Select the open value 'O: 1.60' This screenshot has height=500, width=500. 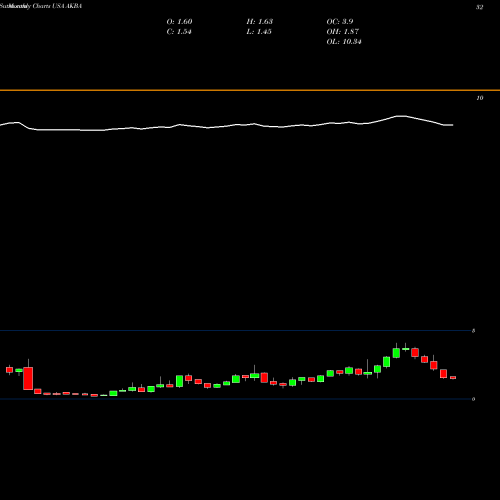tap(179, 22)
